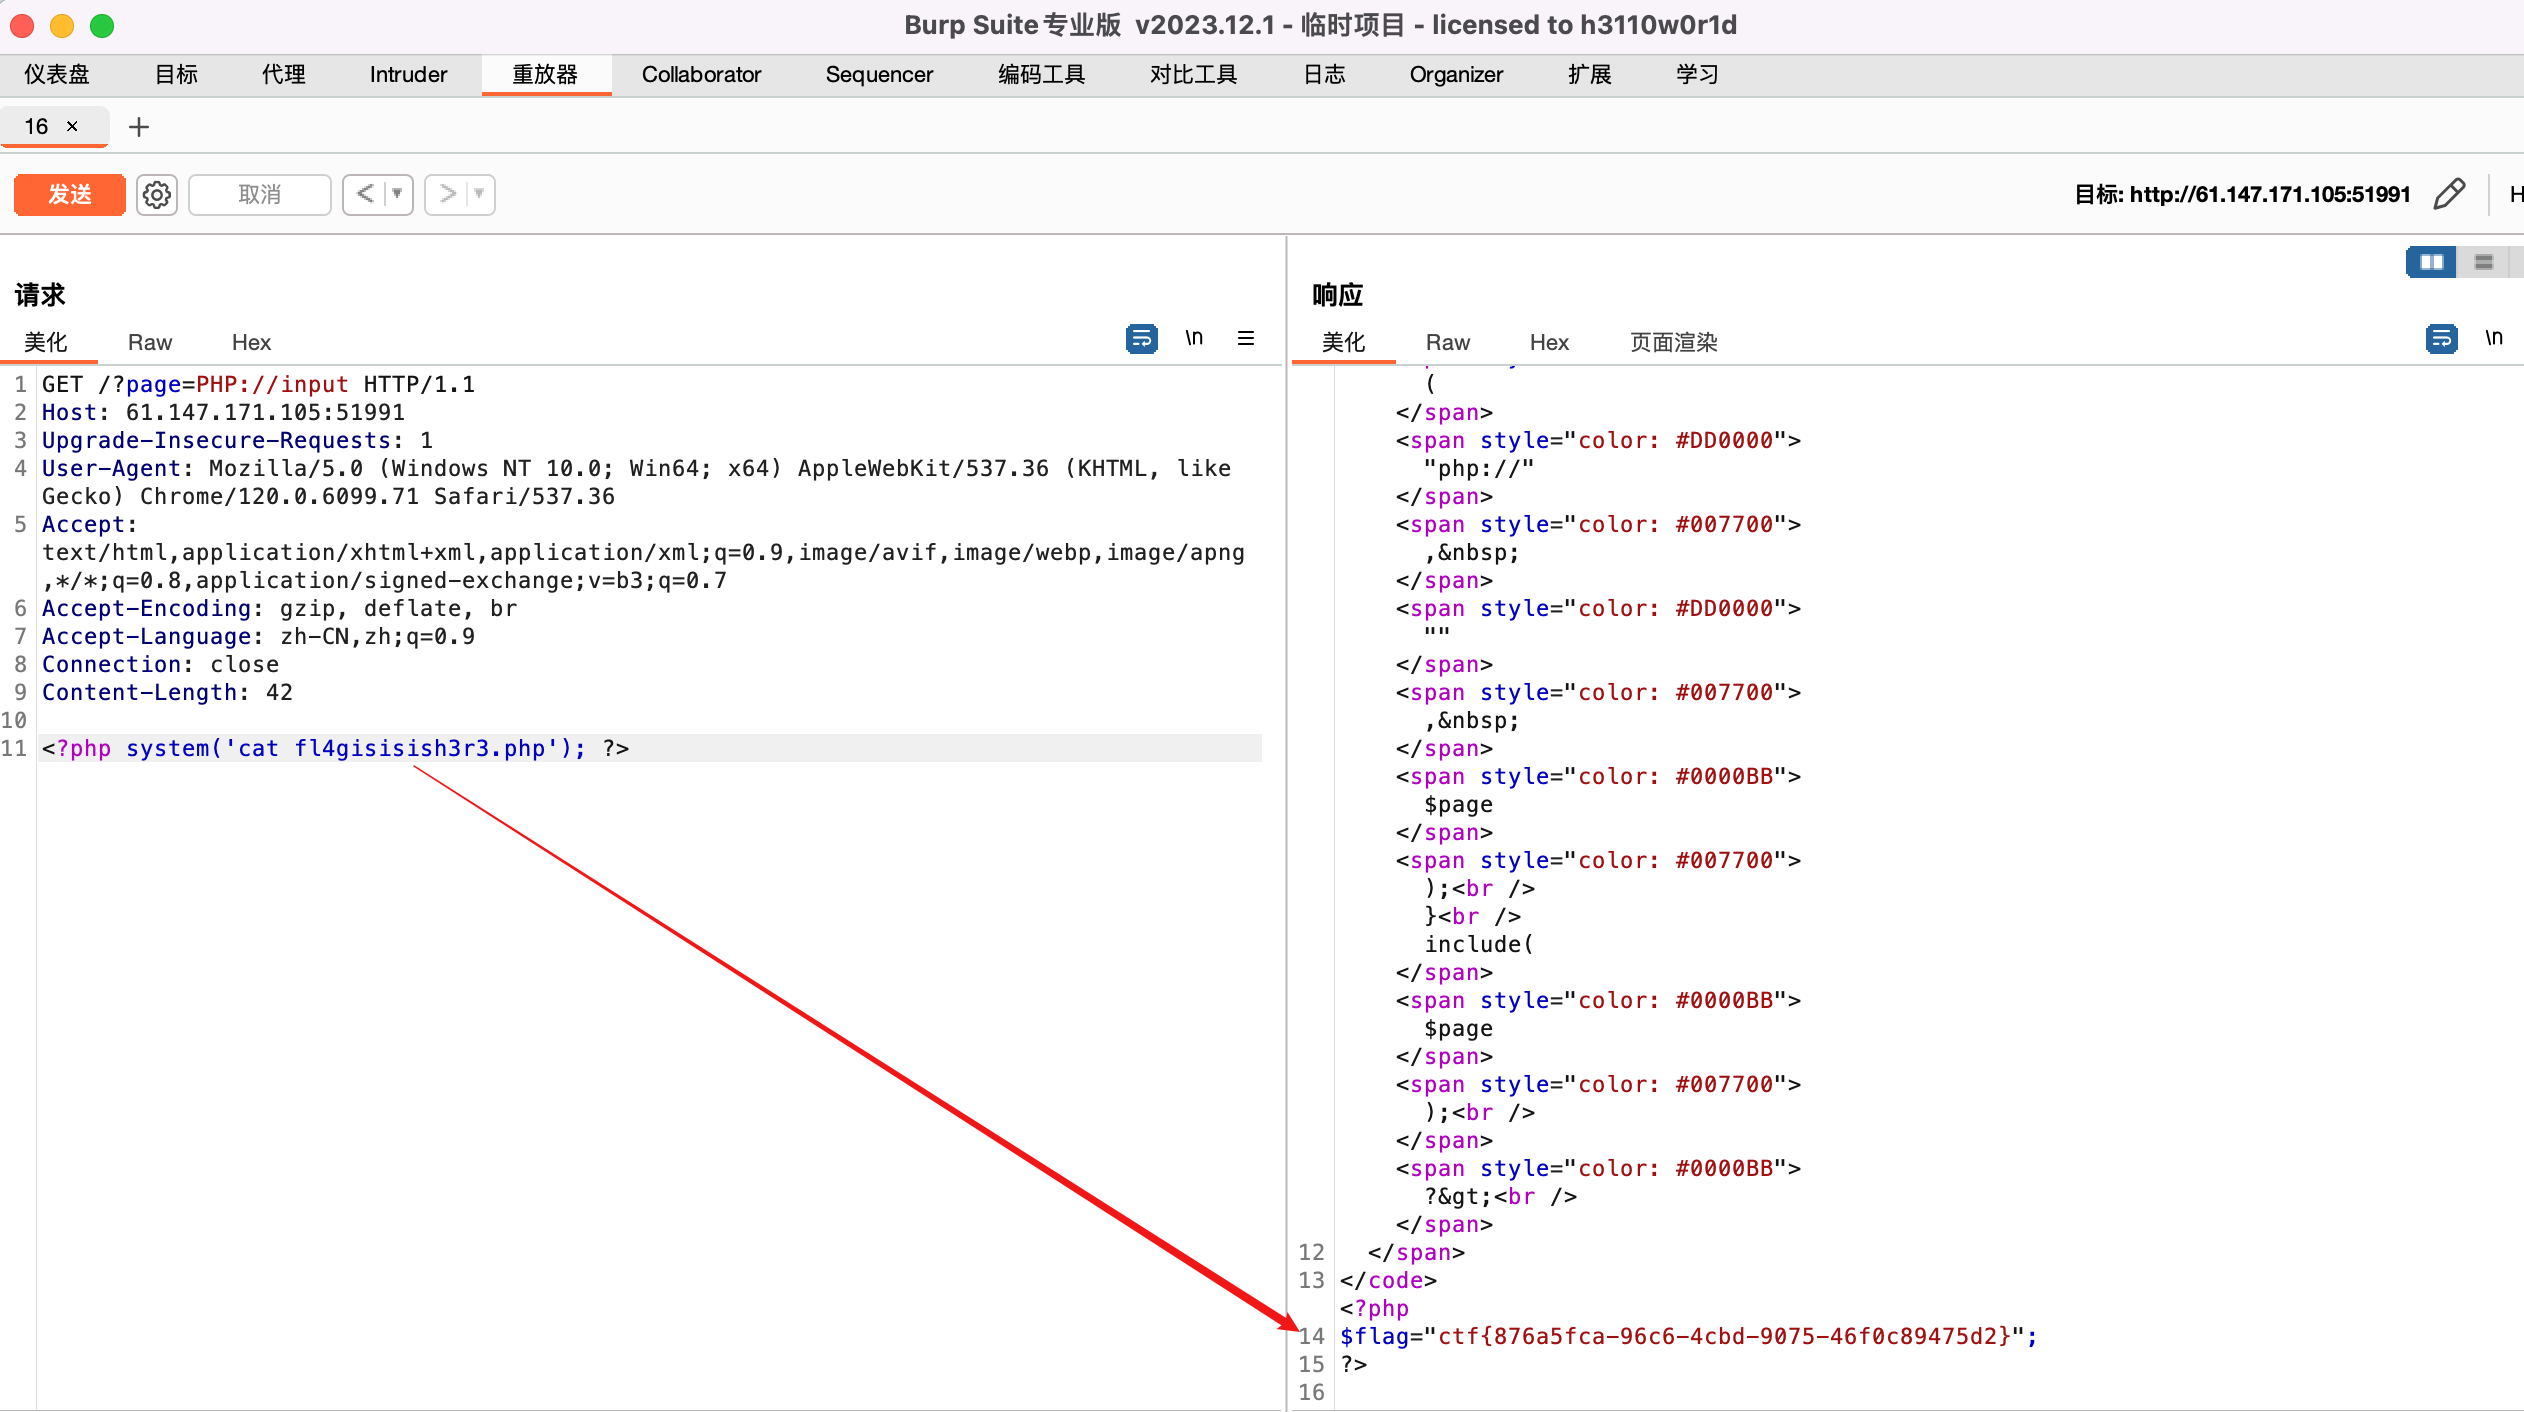The height and width of the screenshot is (1412, 2524).
Task: Toggle word wrap icon in the request editor
Action: point(1141,339)
